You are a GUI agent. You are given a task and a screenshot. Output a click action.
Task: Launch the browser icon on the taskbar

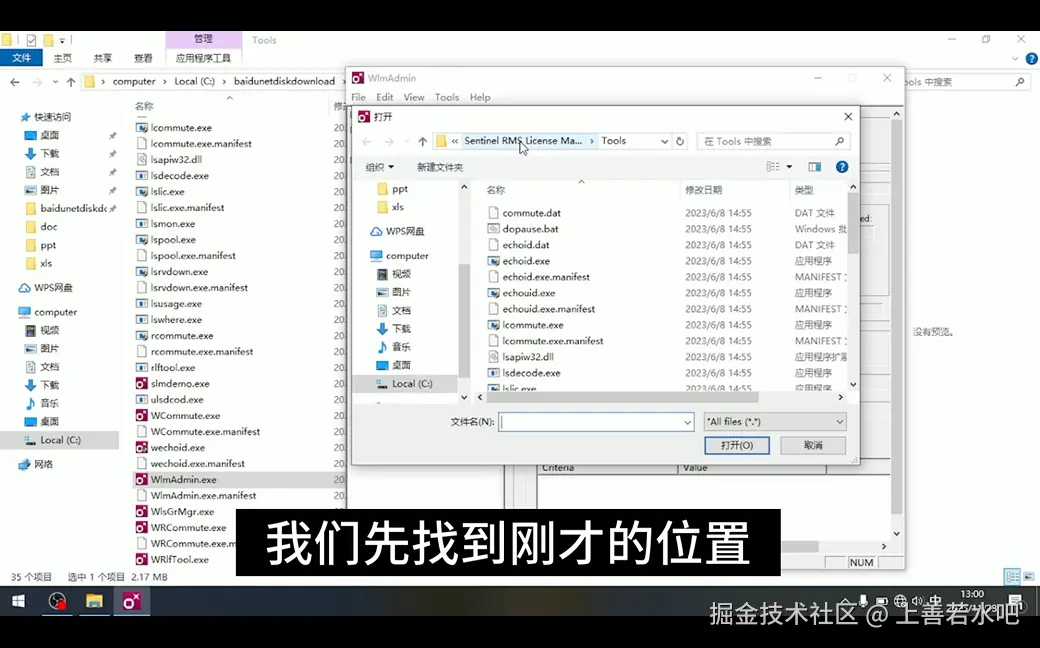click(57, 603)
